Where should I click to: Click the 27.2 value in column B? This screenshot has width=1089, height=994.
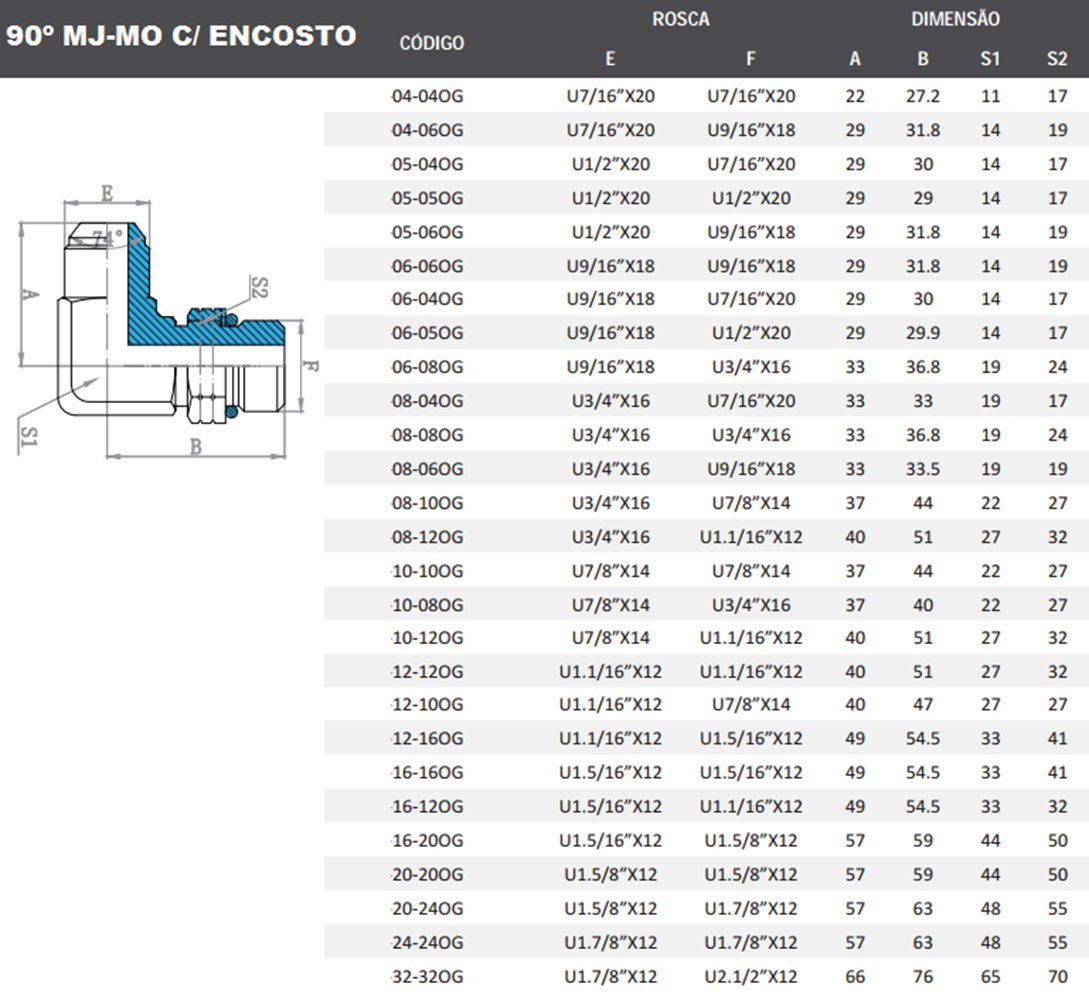pos(922,96)
